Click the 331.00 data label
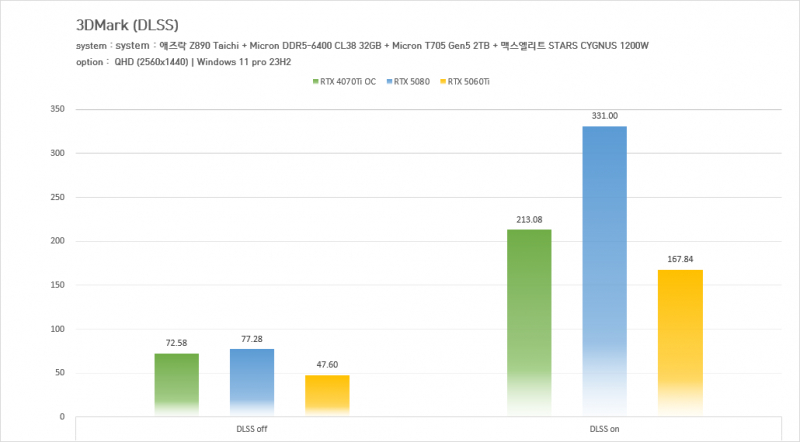Image resolution: width=800 pixels, height=442 pixels. 604,115
